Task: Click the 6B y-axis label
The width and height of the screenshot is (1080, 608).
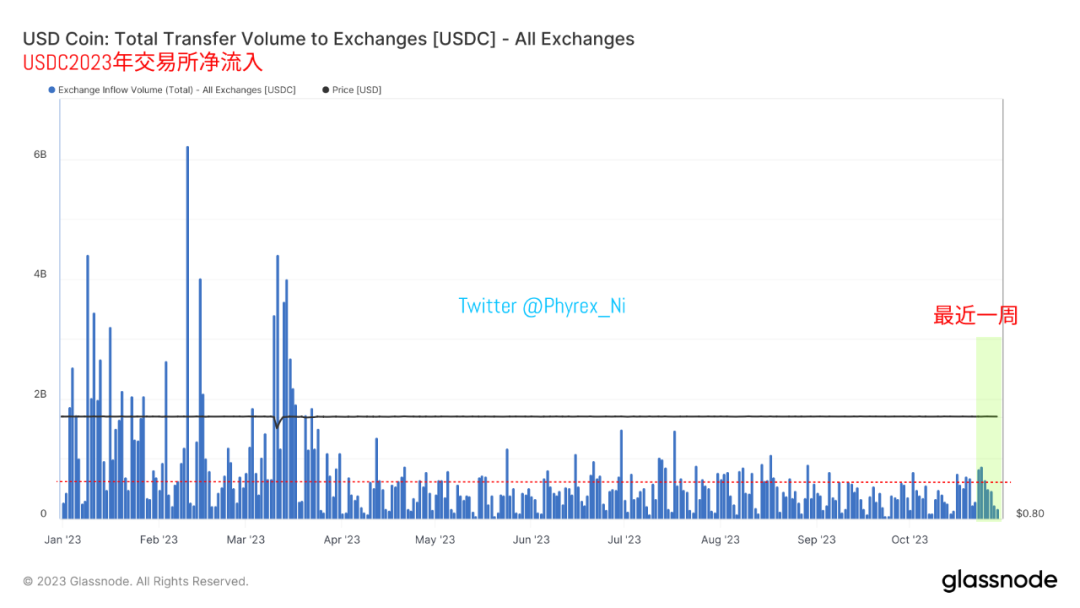Action: tap(40, 155)
